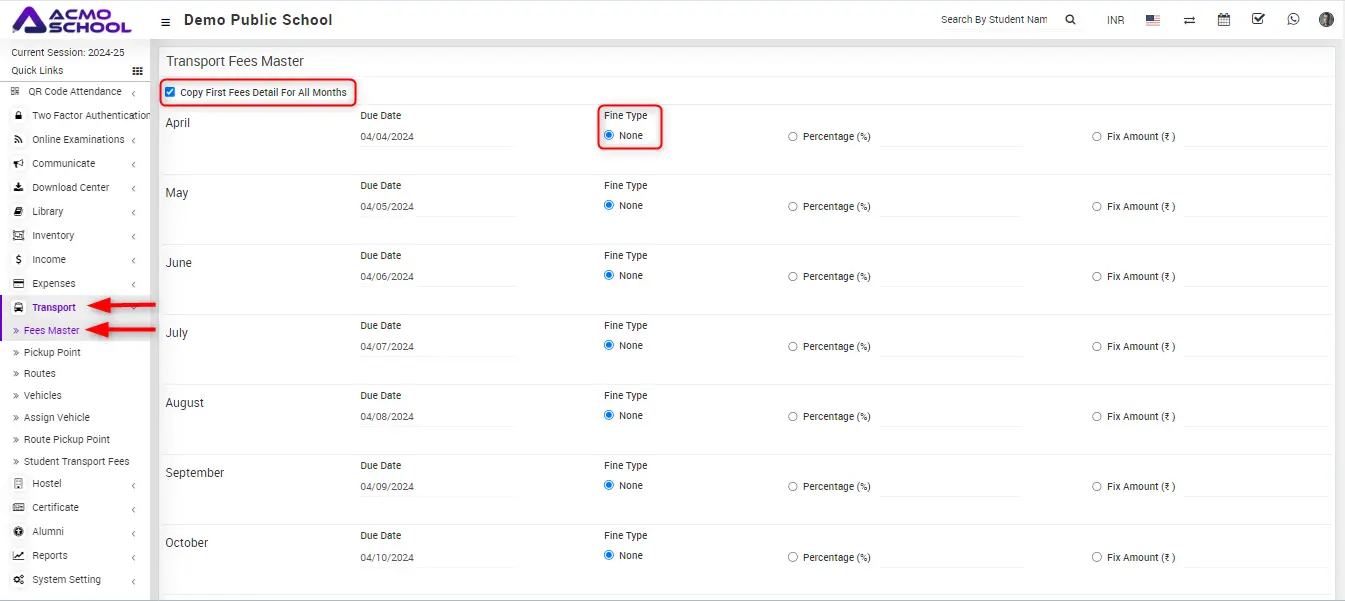Select Fix Amount fine type for June
1345x601 pixels.
click(x=1097, y=277)
